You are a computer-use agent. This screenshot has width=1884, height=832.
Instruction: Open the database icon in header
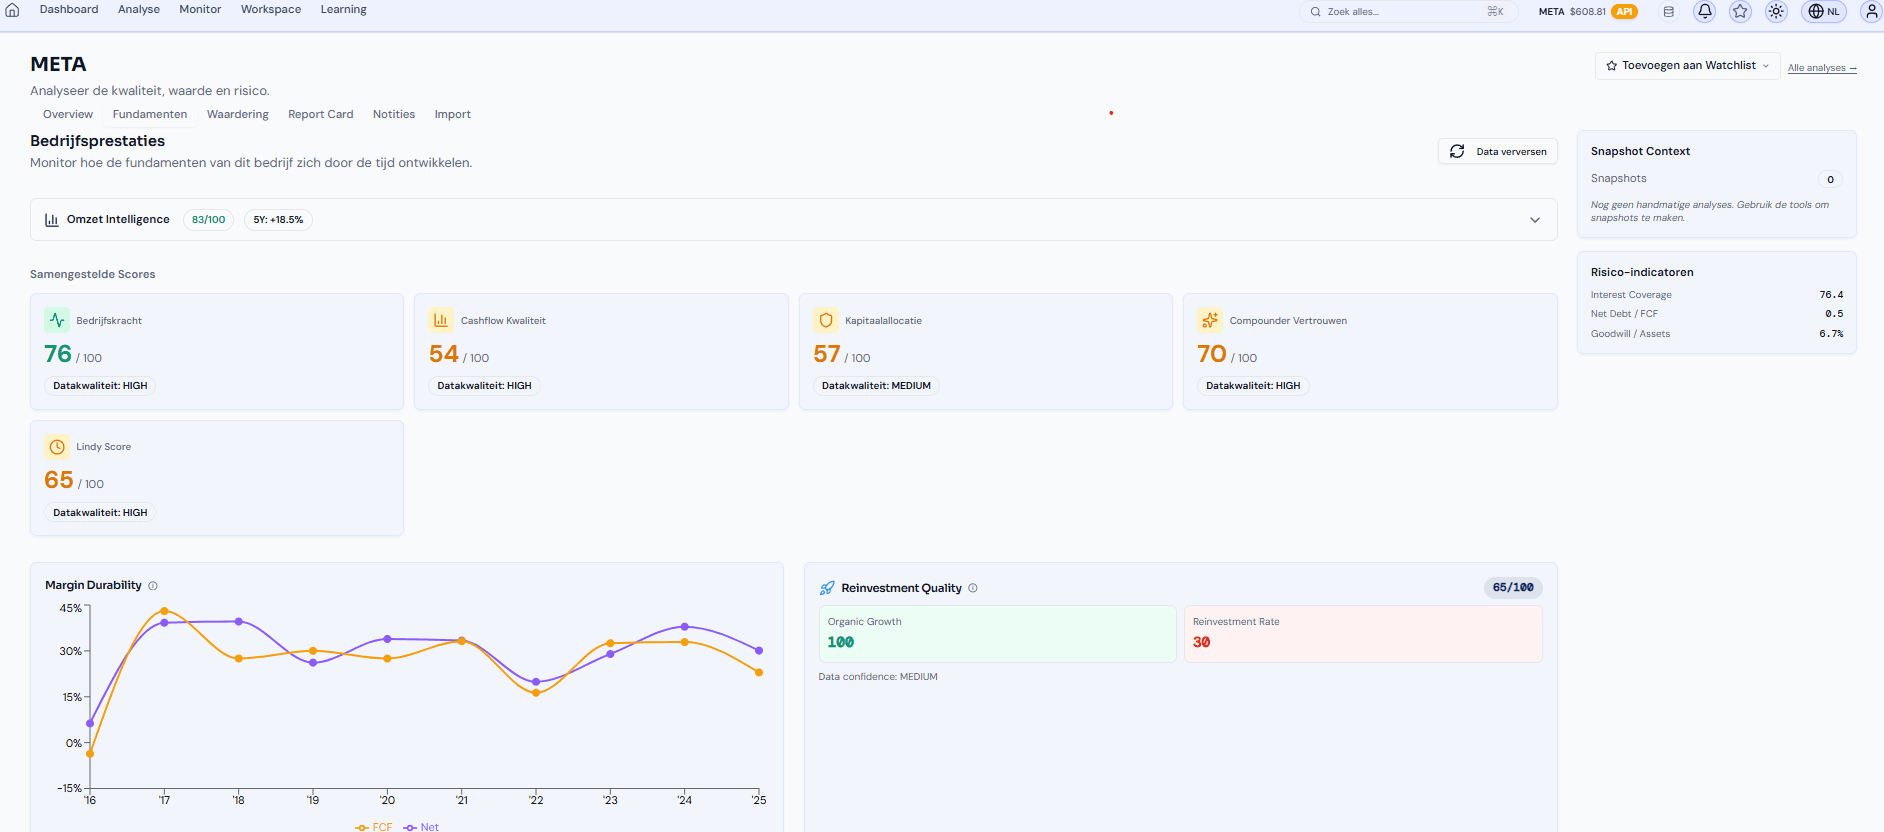coord(1668,12)
